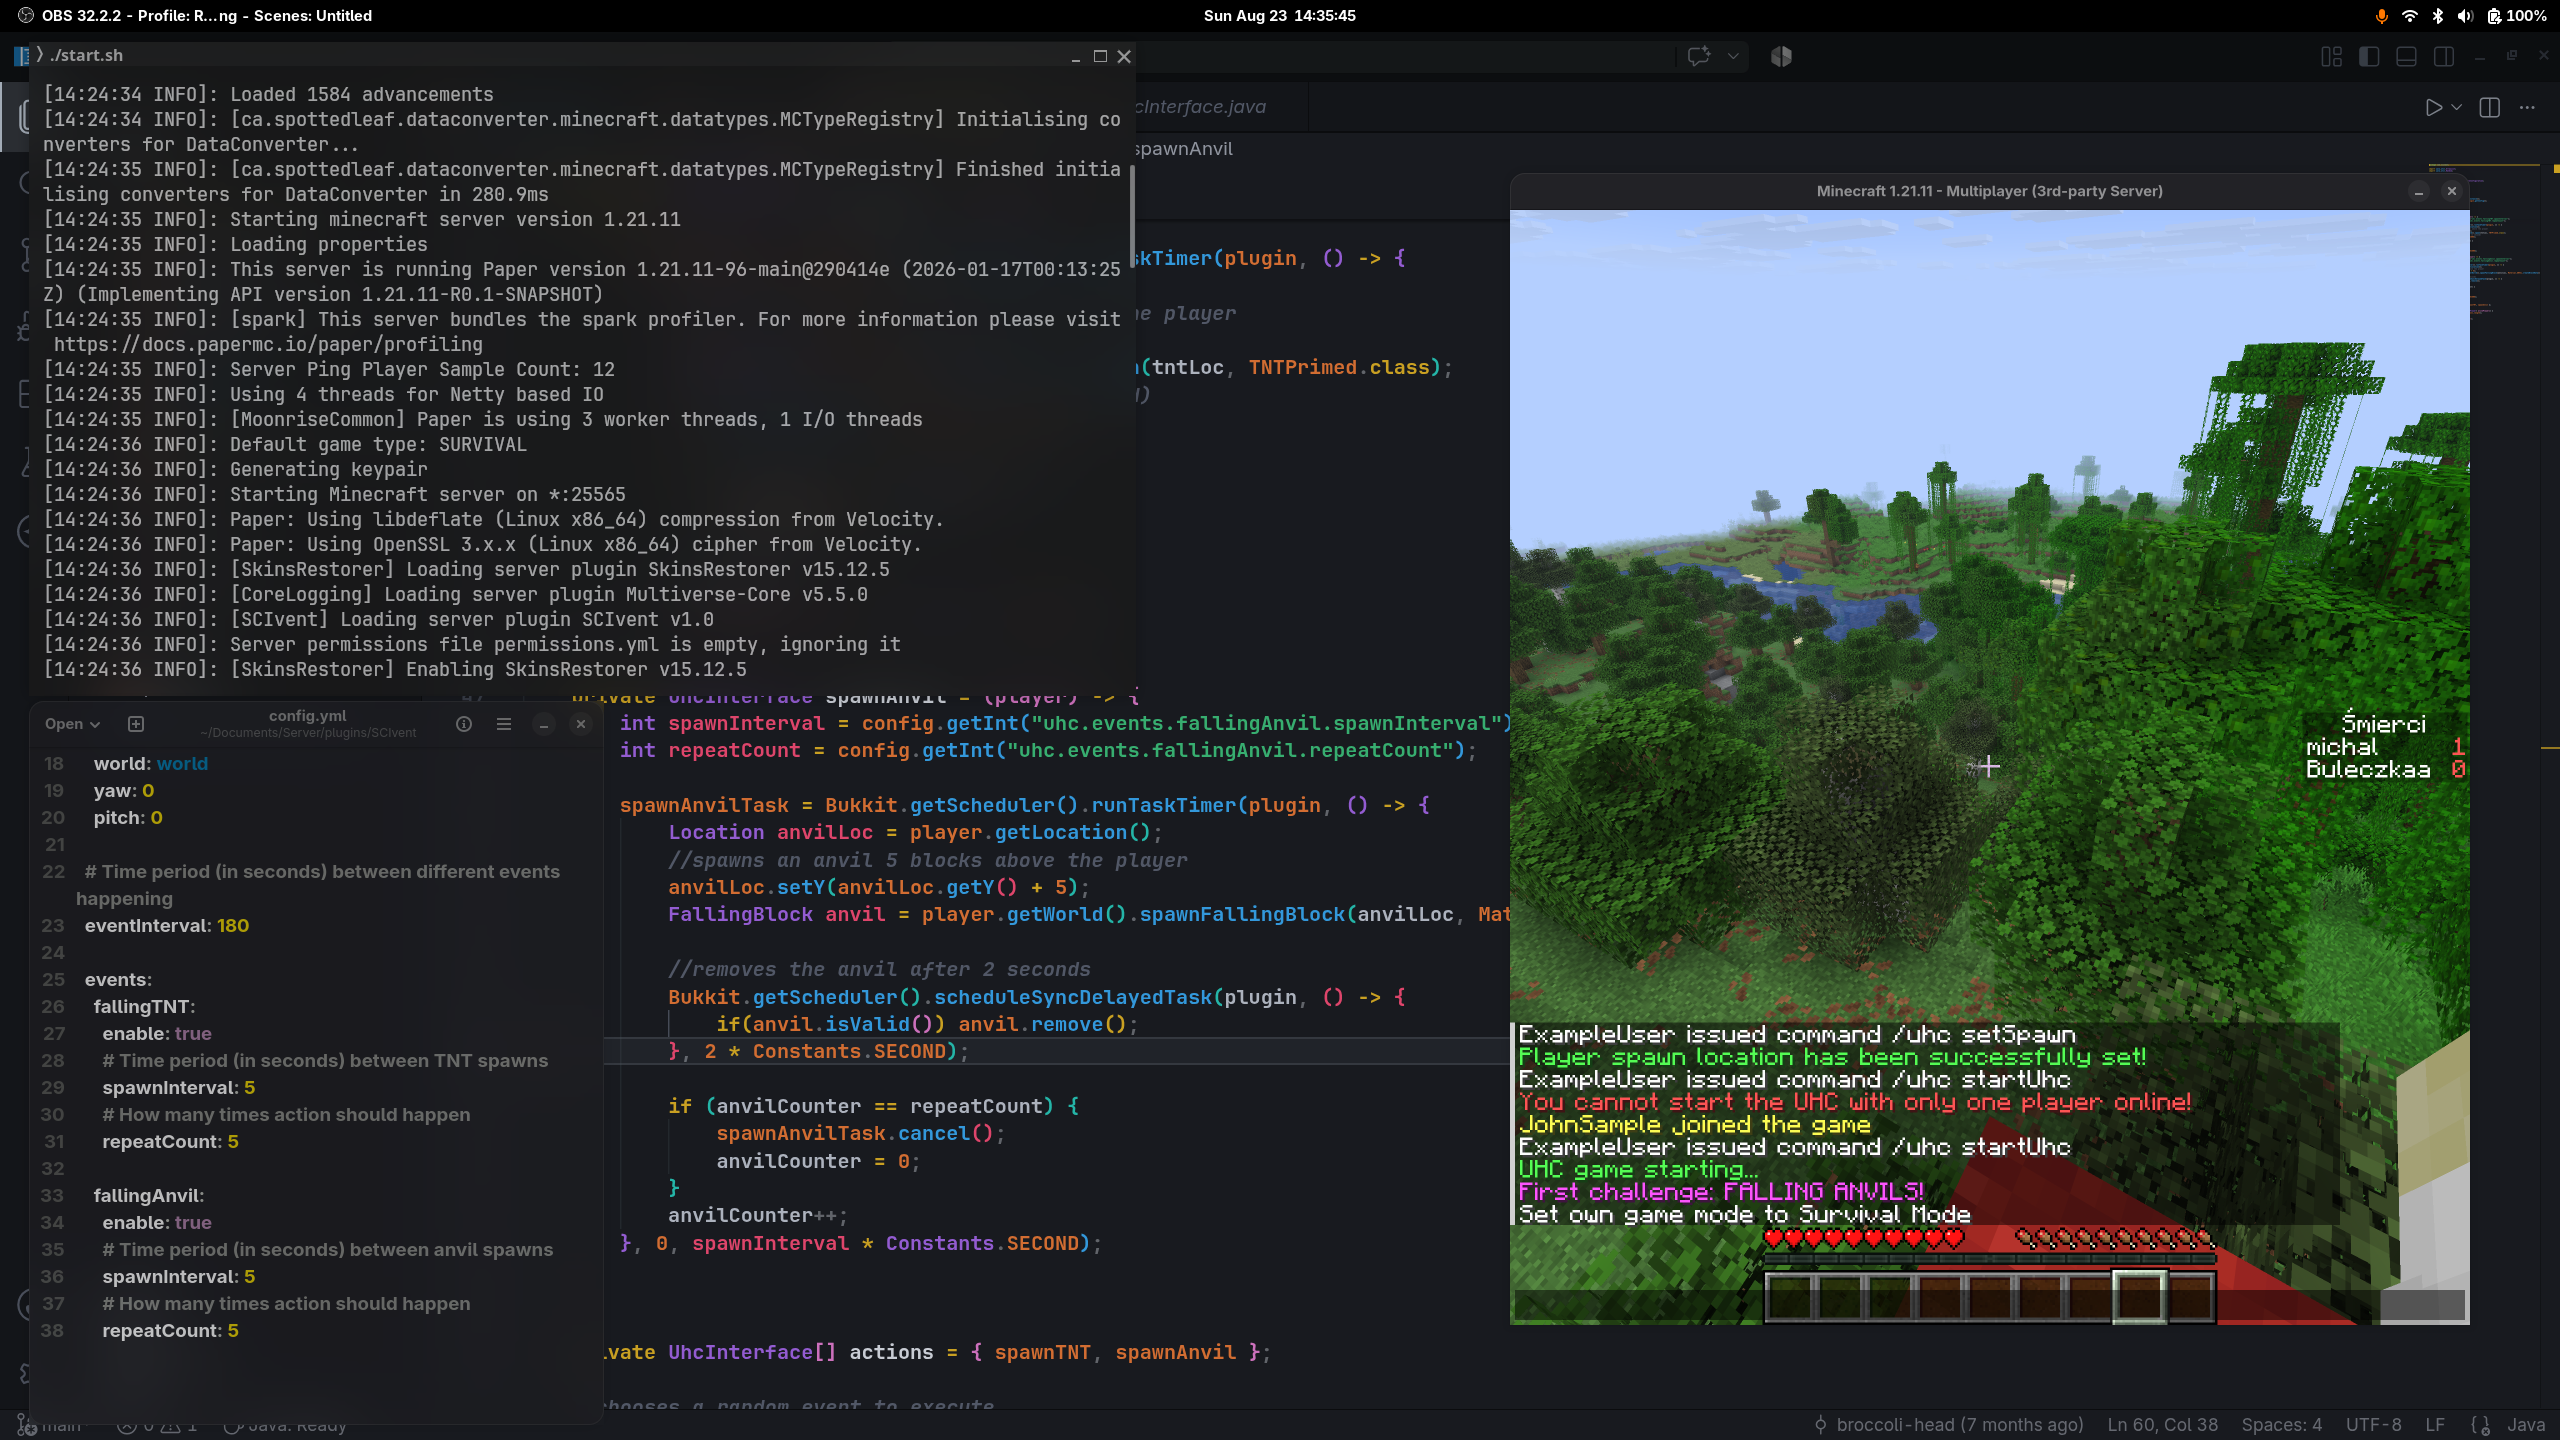This screenshot has height=1440, width=2560.
Task: Click the hexagon extension icon in the title bar
Action: [1781, 56]
